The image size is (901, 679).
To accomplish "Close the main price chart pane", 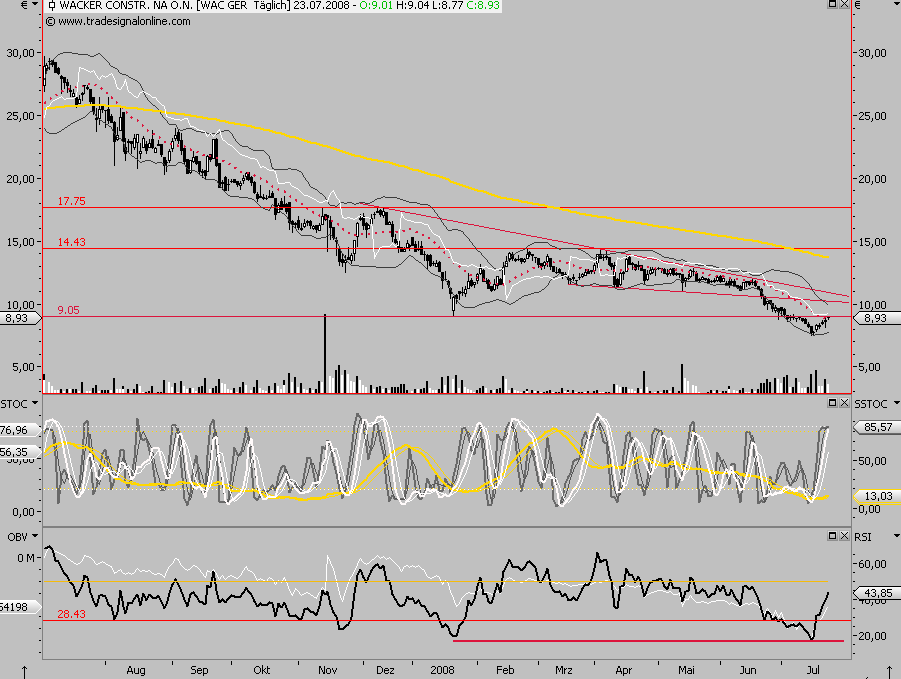I will tap(844, 6).
